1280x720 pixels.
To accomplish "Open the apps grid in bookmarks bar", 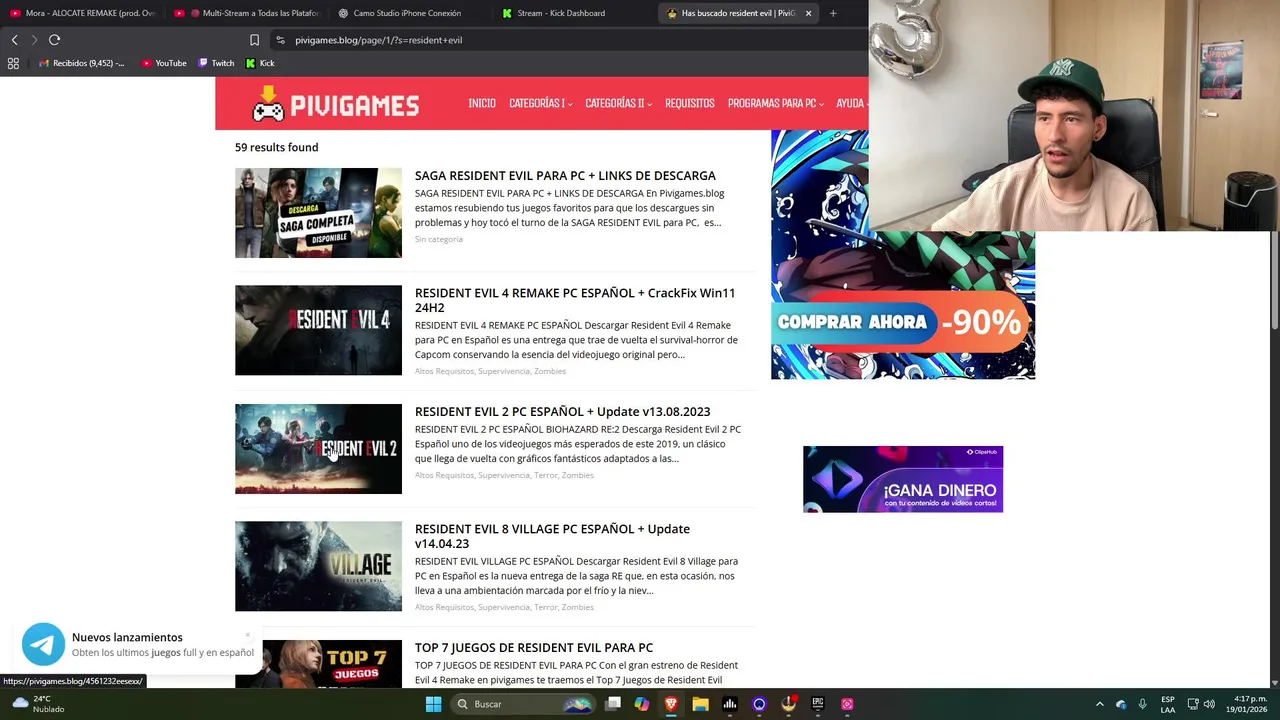I will [13, 63].
